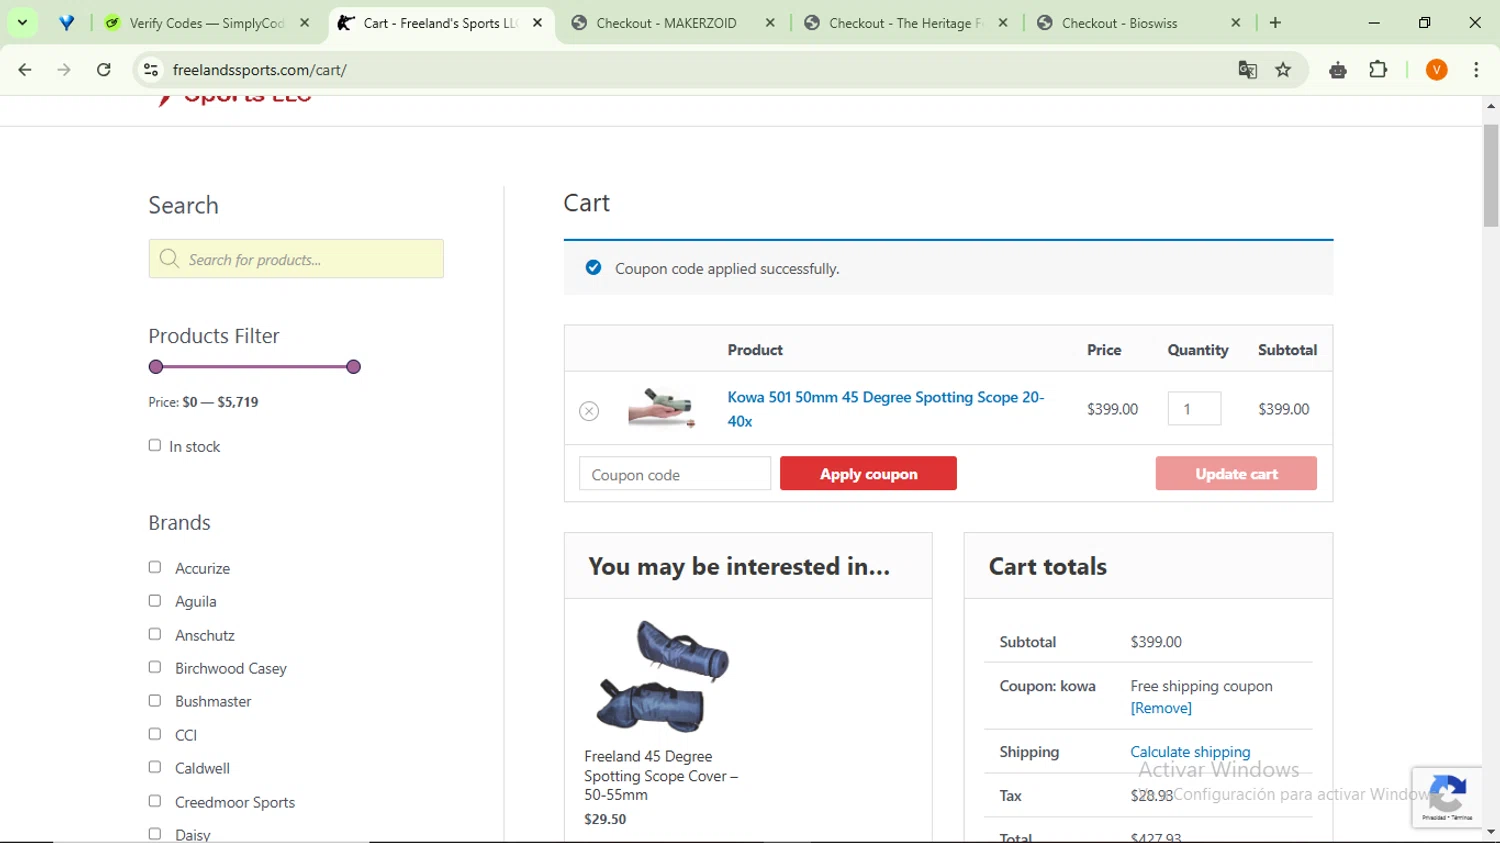Bookmark this page with the star
The image size is (1500, 843).
[1283, 70]
